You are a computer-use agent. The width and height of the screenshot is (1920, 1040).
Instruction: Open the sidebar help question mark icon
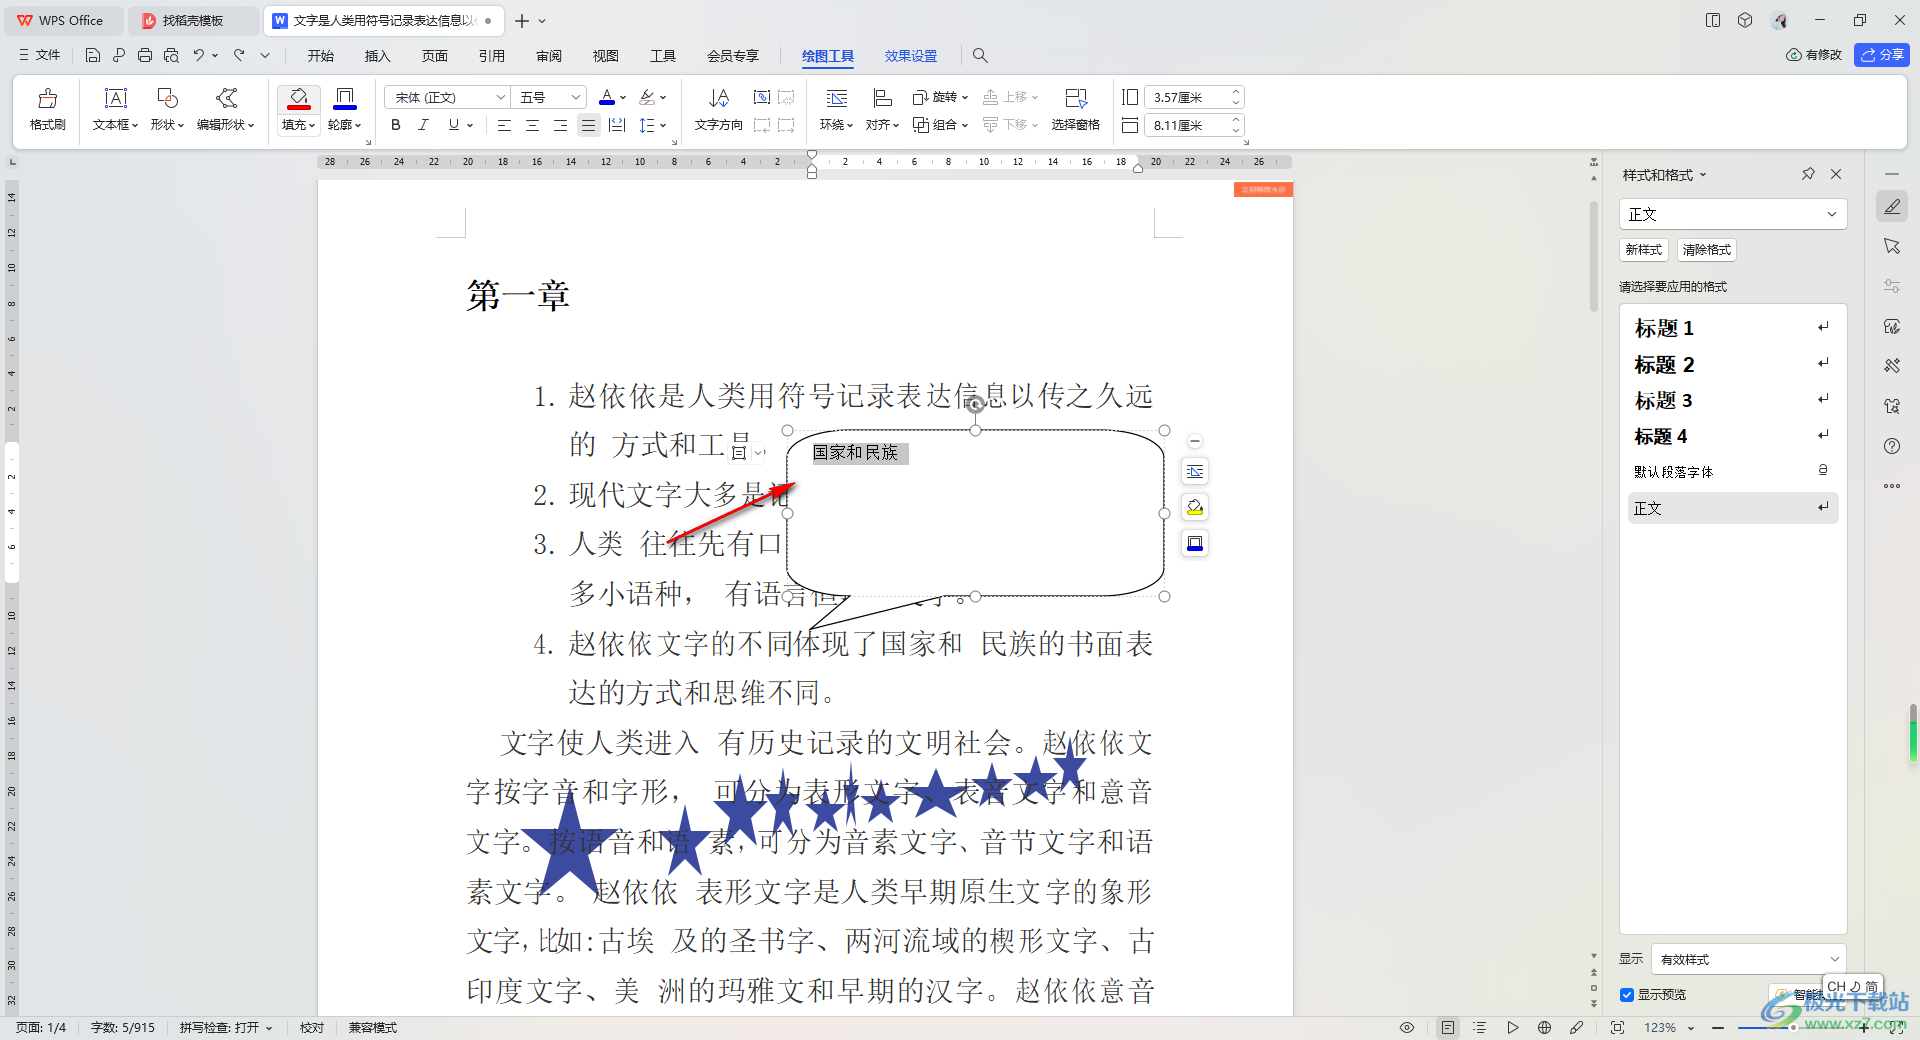pyautogui.click(x=1892, y=446)
